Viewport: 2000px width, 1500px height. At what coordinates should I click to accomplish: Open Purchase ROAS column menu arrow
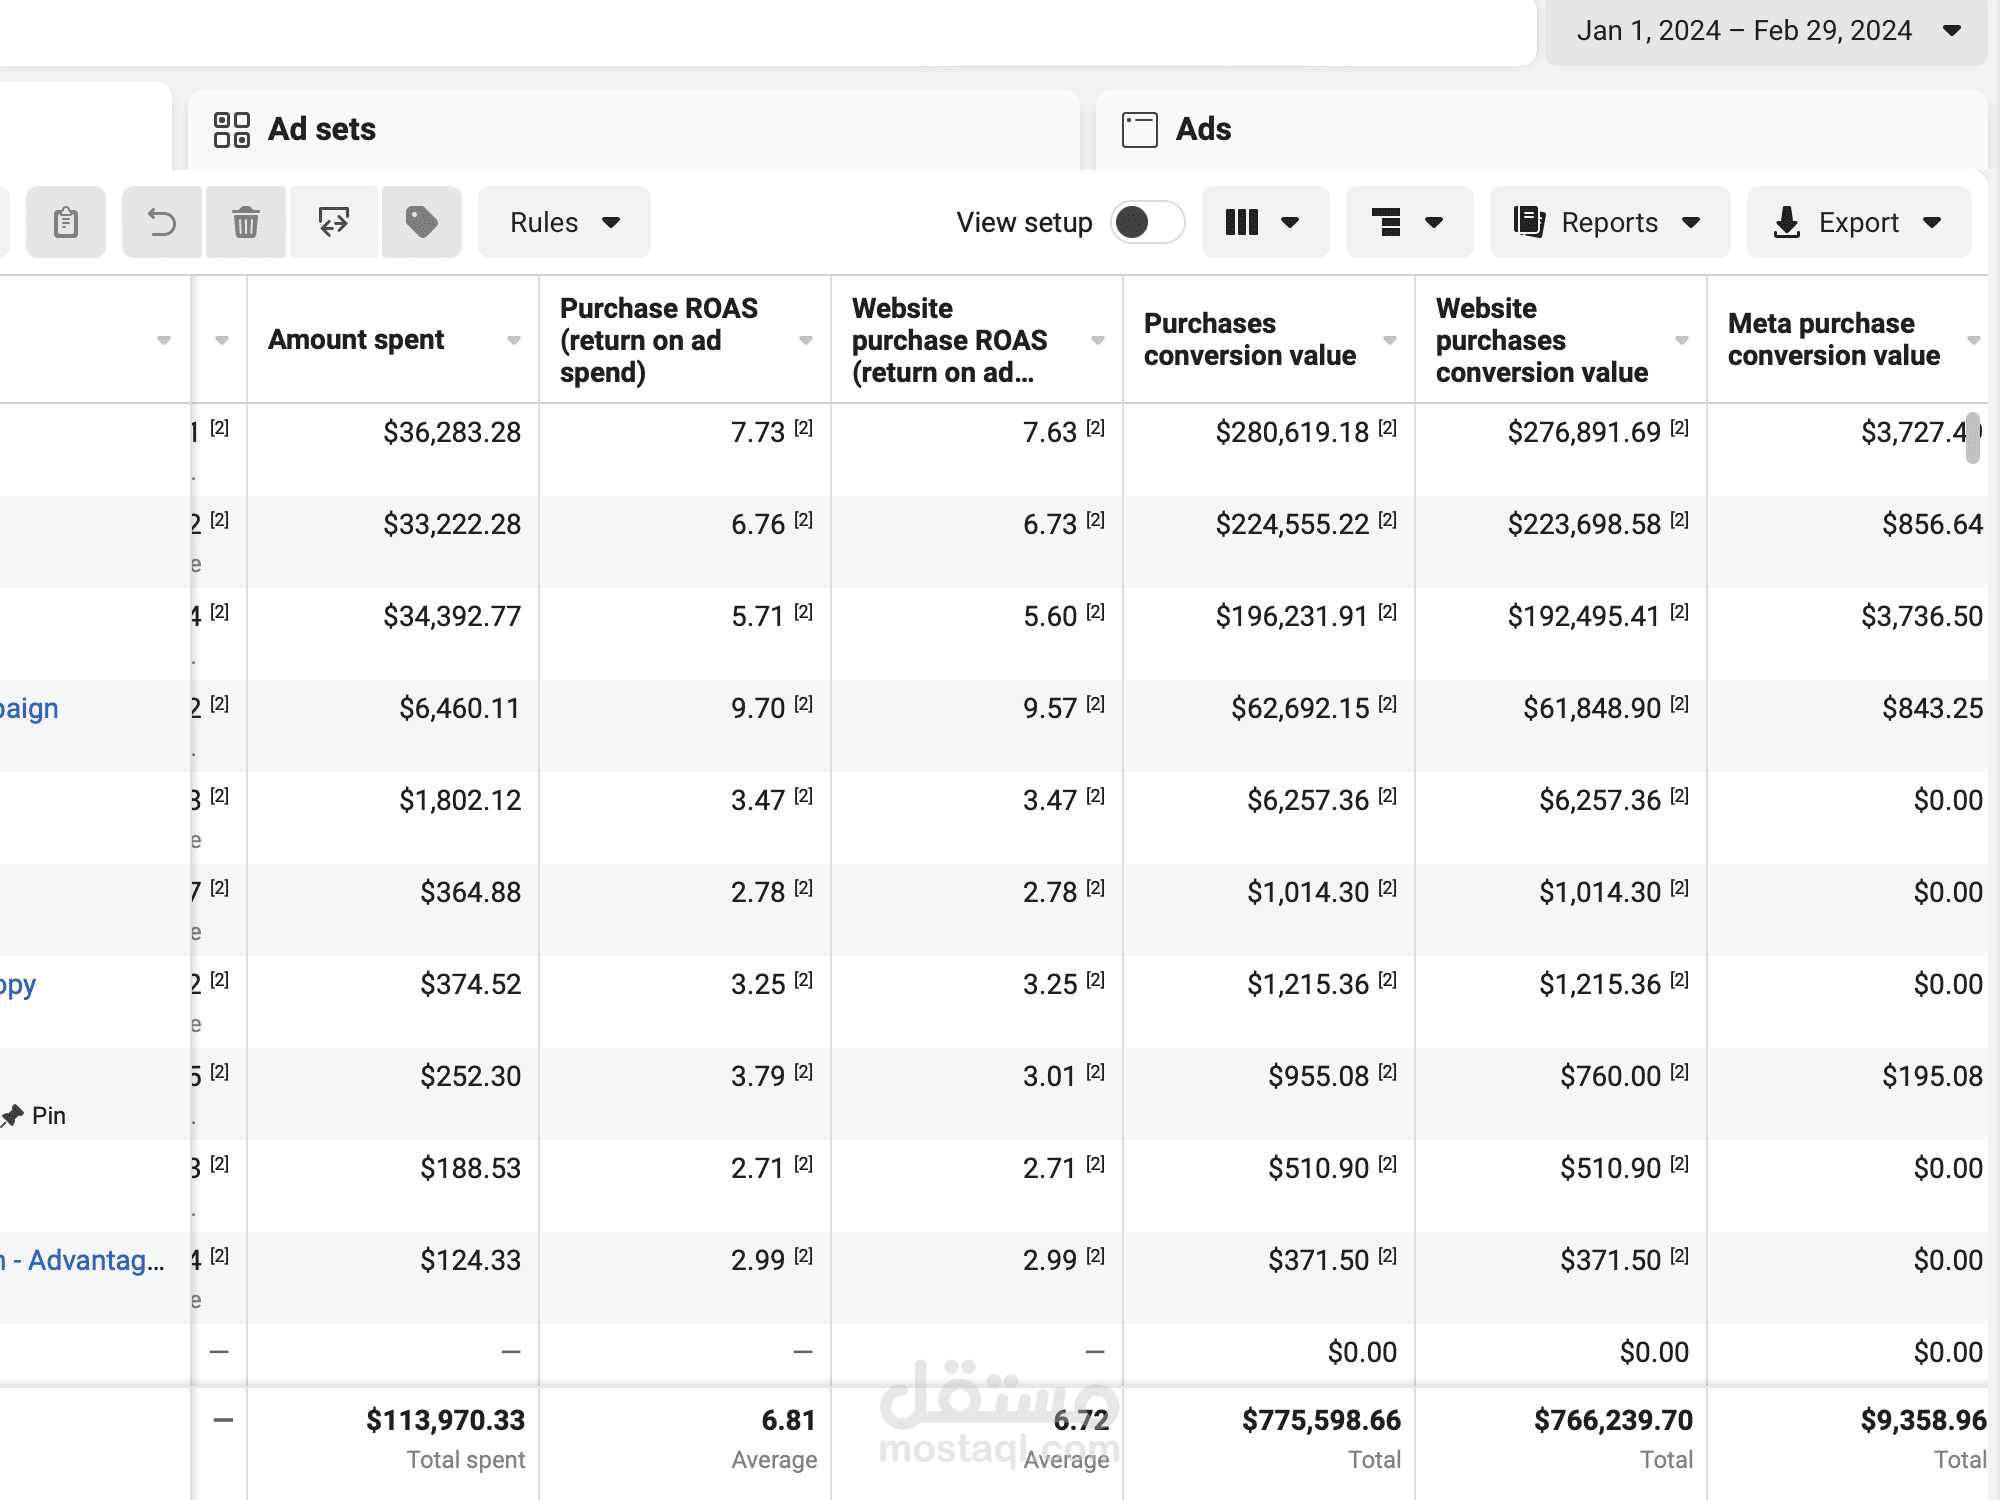[806, 341]
